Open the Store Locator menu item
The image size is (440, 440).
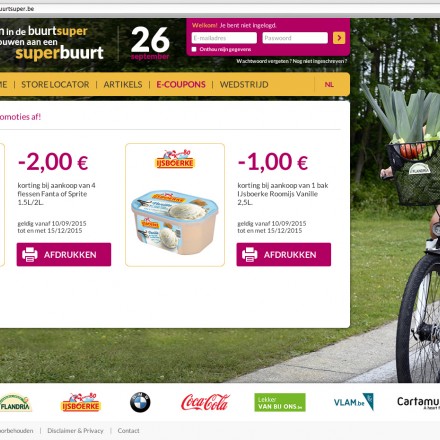(55, 85)
